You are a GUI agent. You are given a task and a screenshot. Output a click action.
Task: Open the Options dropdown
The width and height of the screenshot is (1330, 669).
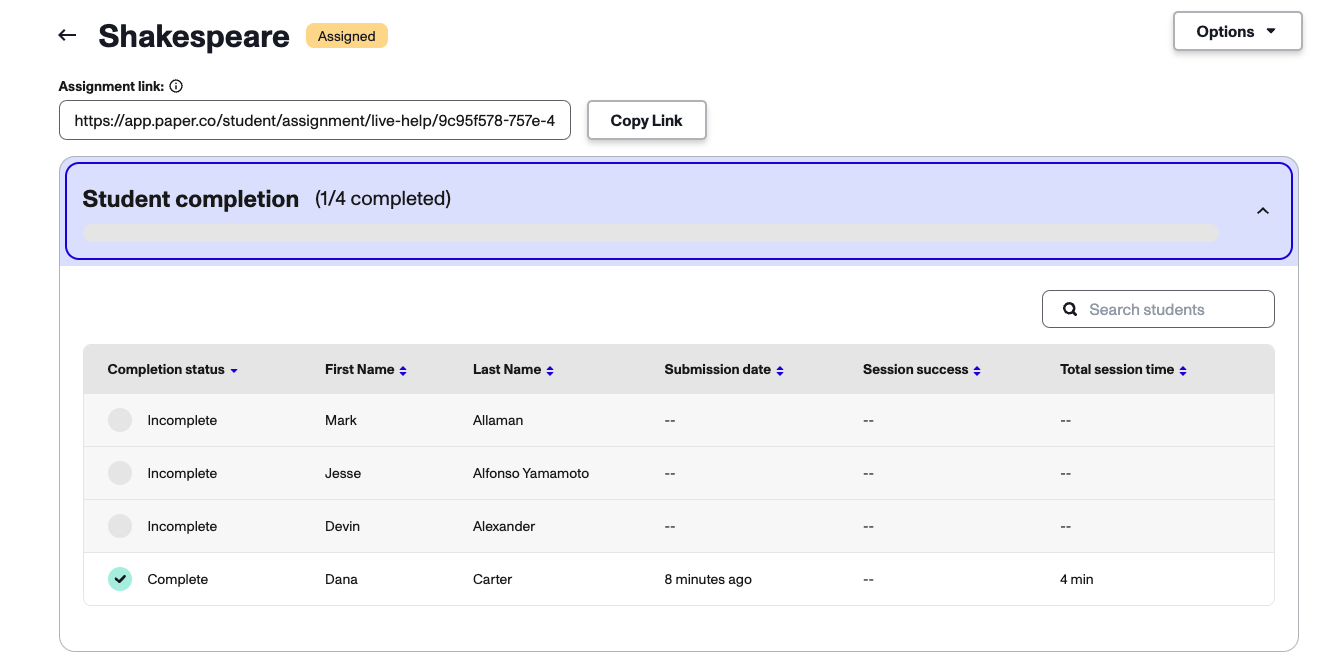click(x=1237, y=31)
